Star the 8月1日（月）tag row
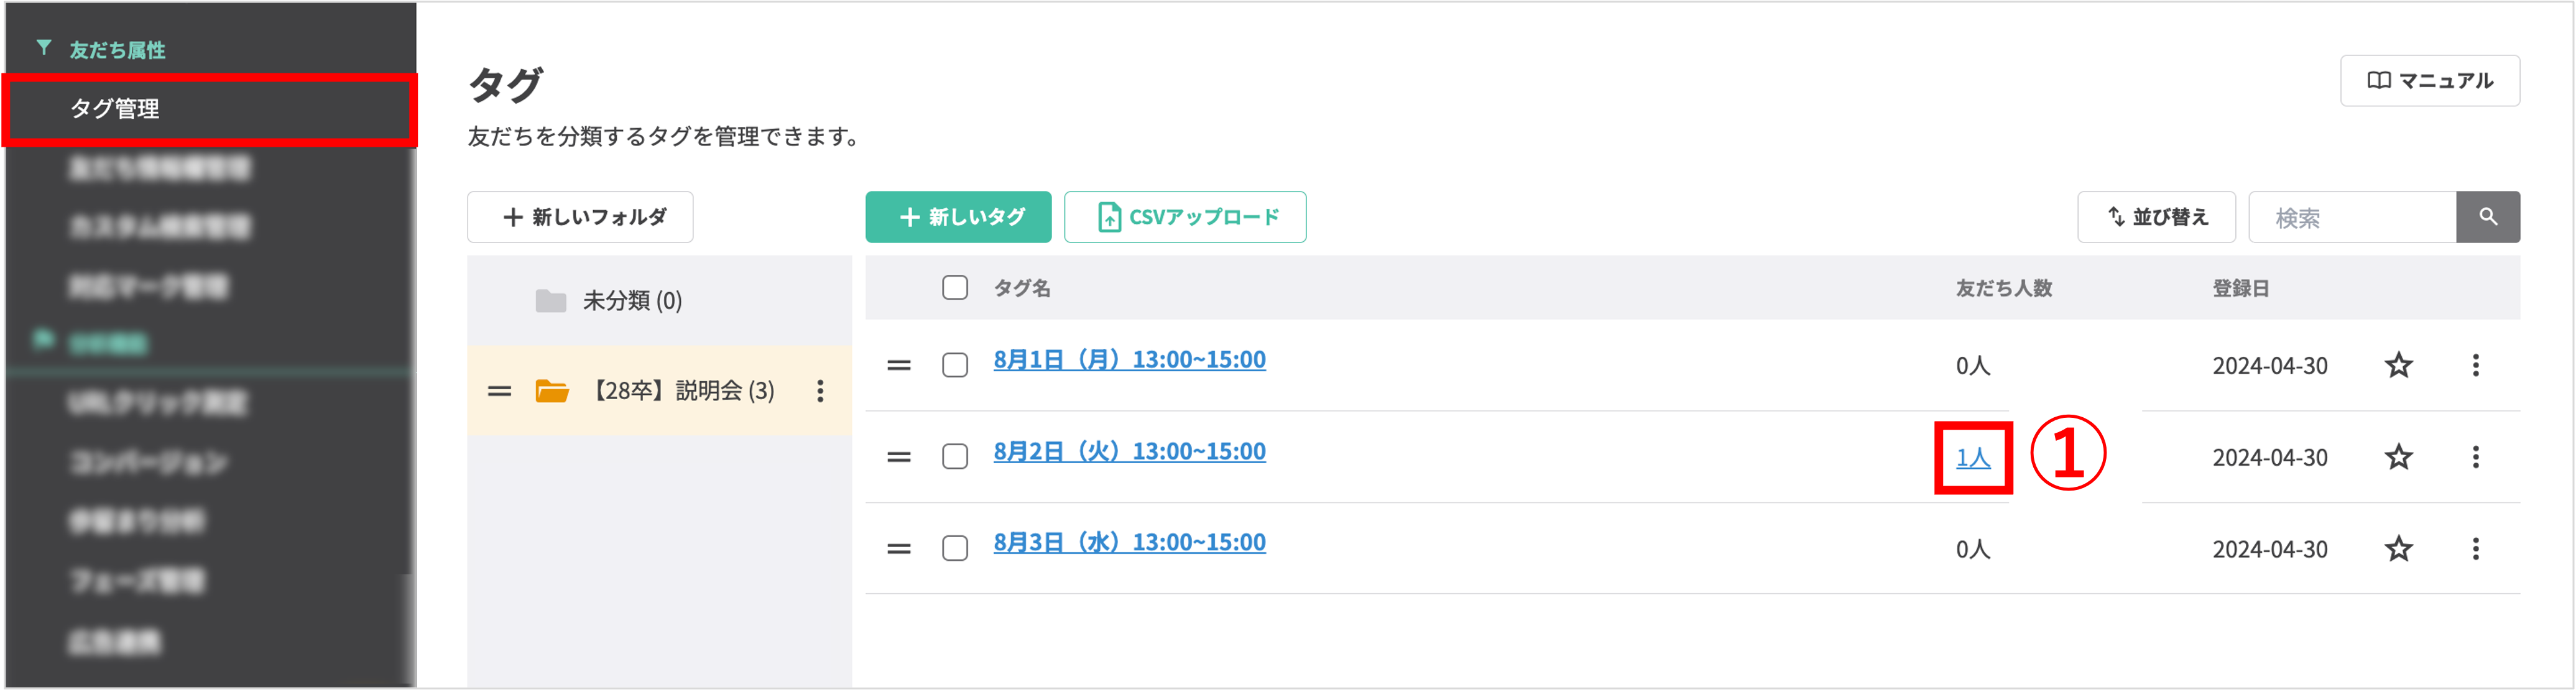 click(2398, 365)
